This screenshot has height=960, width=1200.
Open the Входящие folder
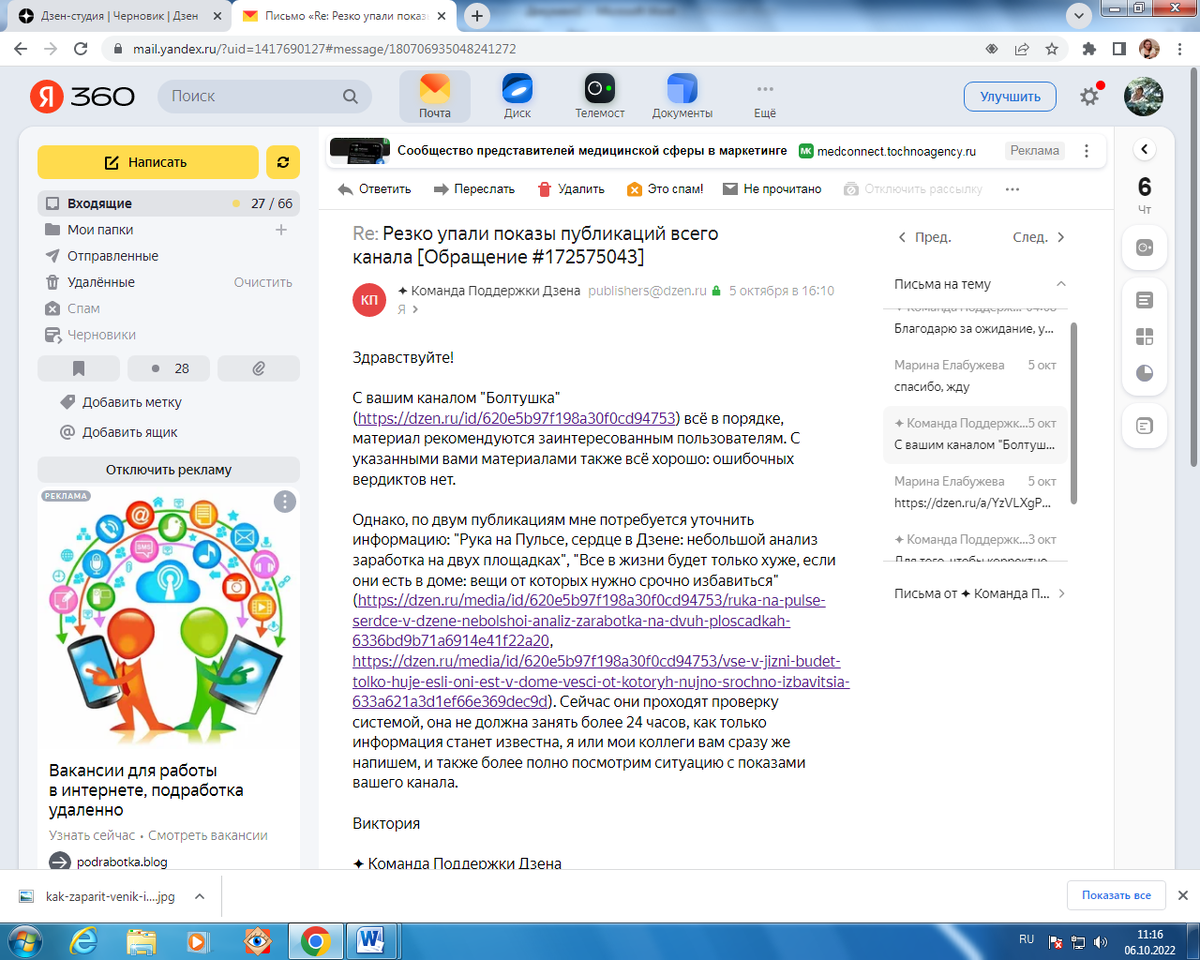click(x=168, y=203)
